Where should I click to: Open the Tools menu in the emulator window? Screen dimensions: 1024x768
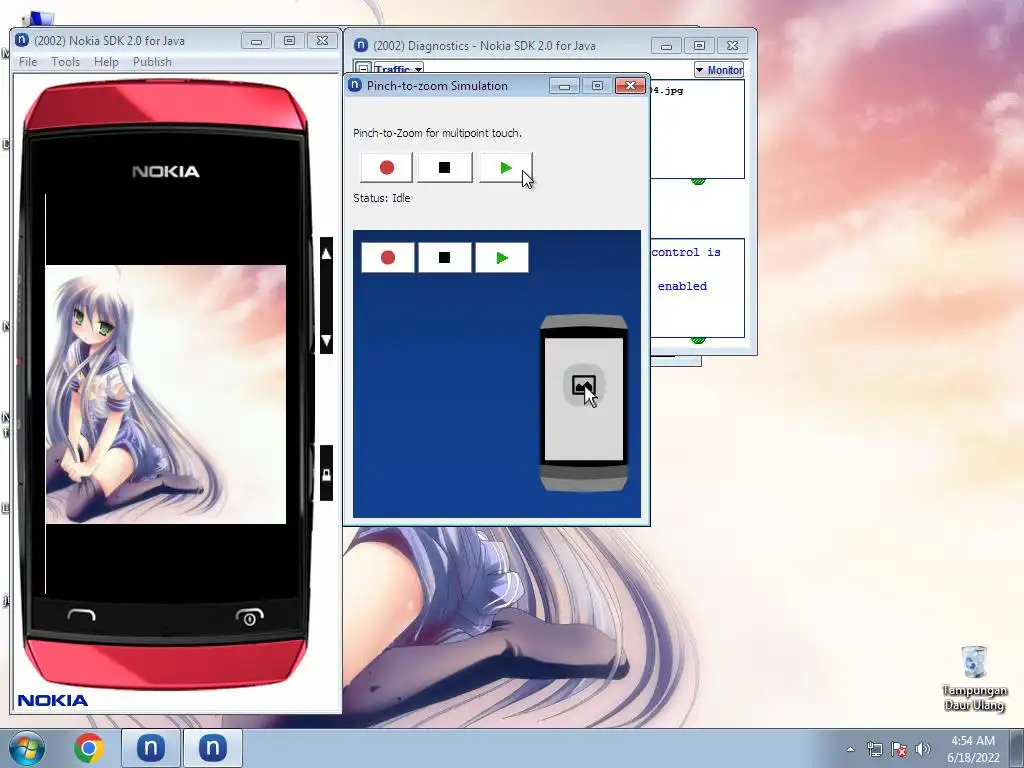(65, 61)
